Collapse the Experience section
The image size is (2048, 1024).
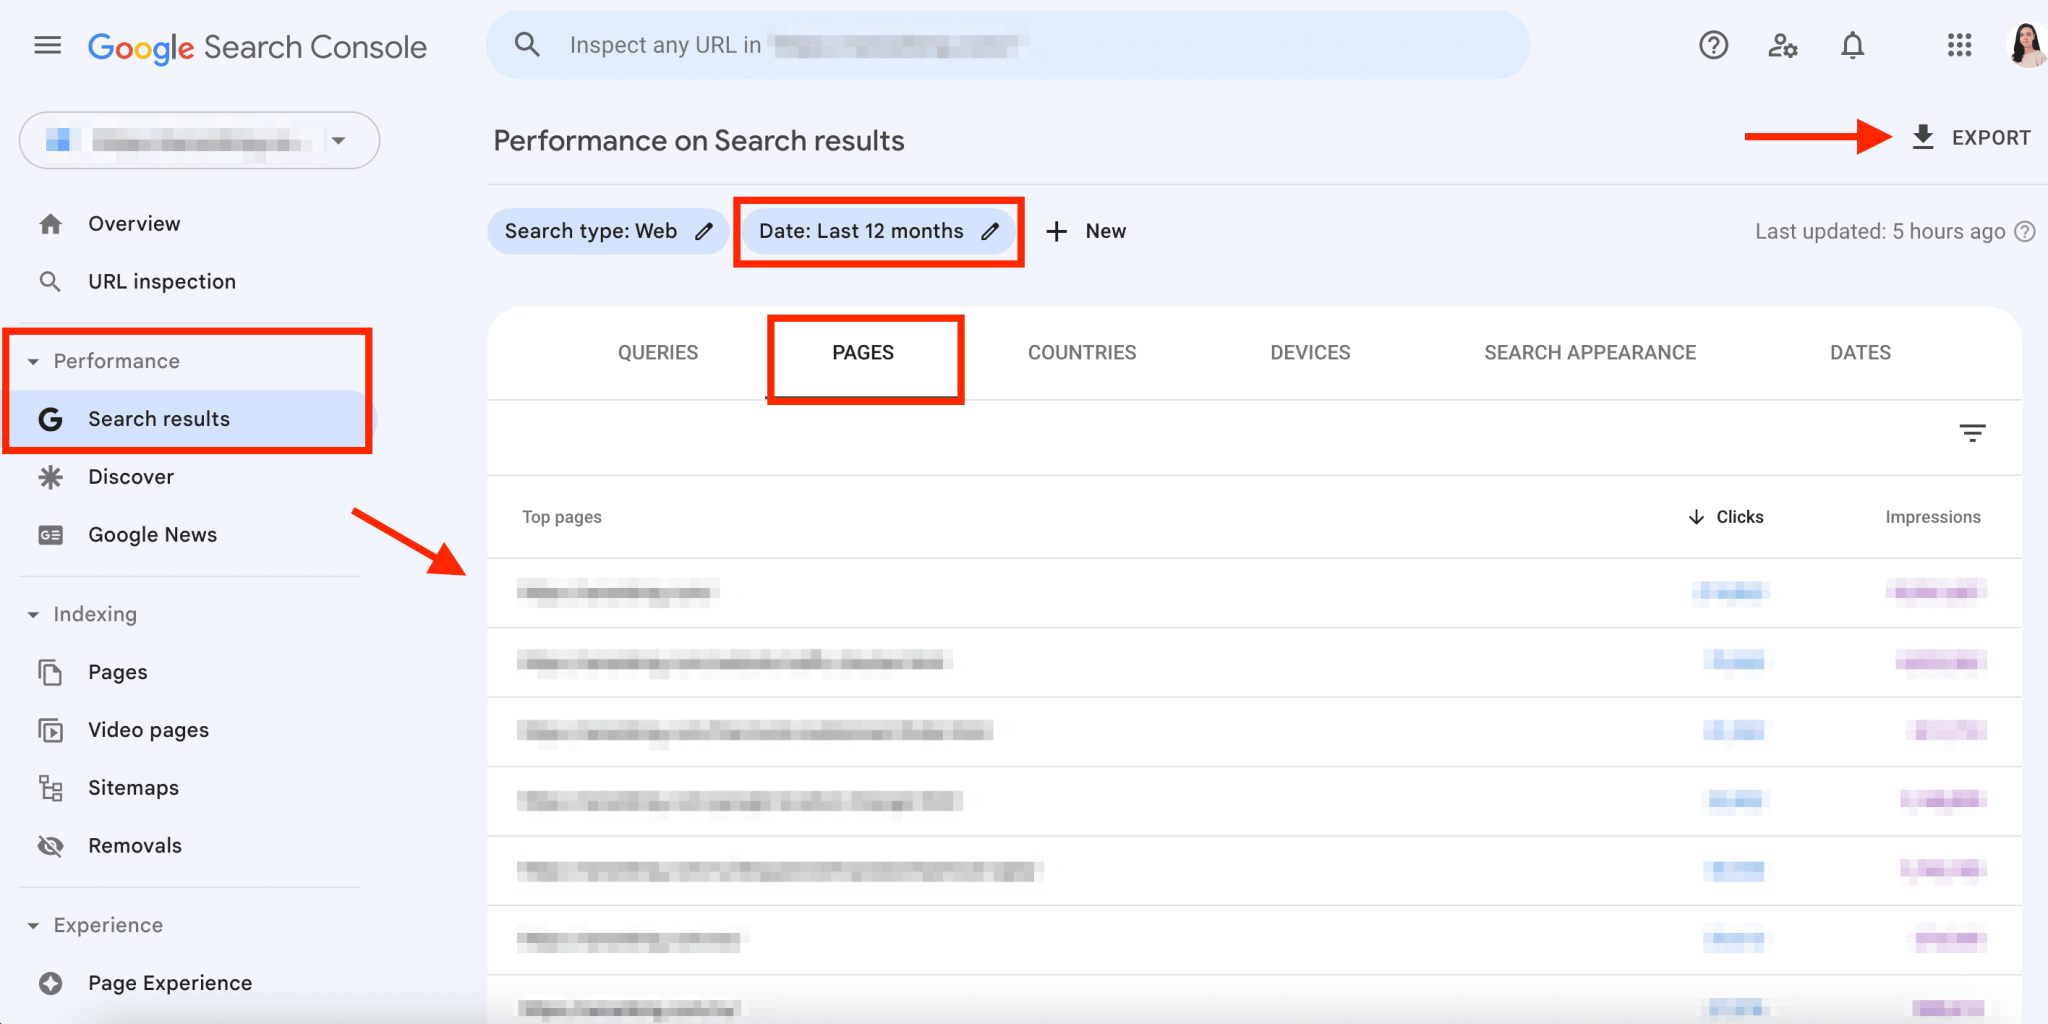click(x=33, y=925)
